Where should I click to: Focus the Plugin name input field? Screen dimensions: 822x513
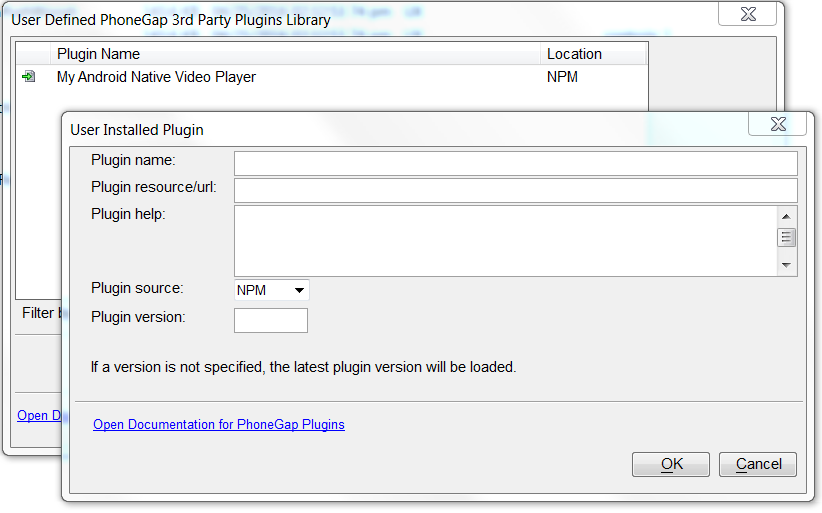coord(516,163)
